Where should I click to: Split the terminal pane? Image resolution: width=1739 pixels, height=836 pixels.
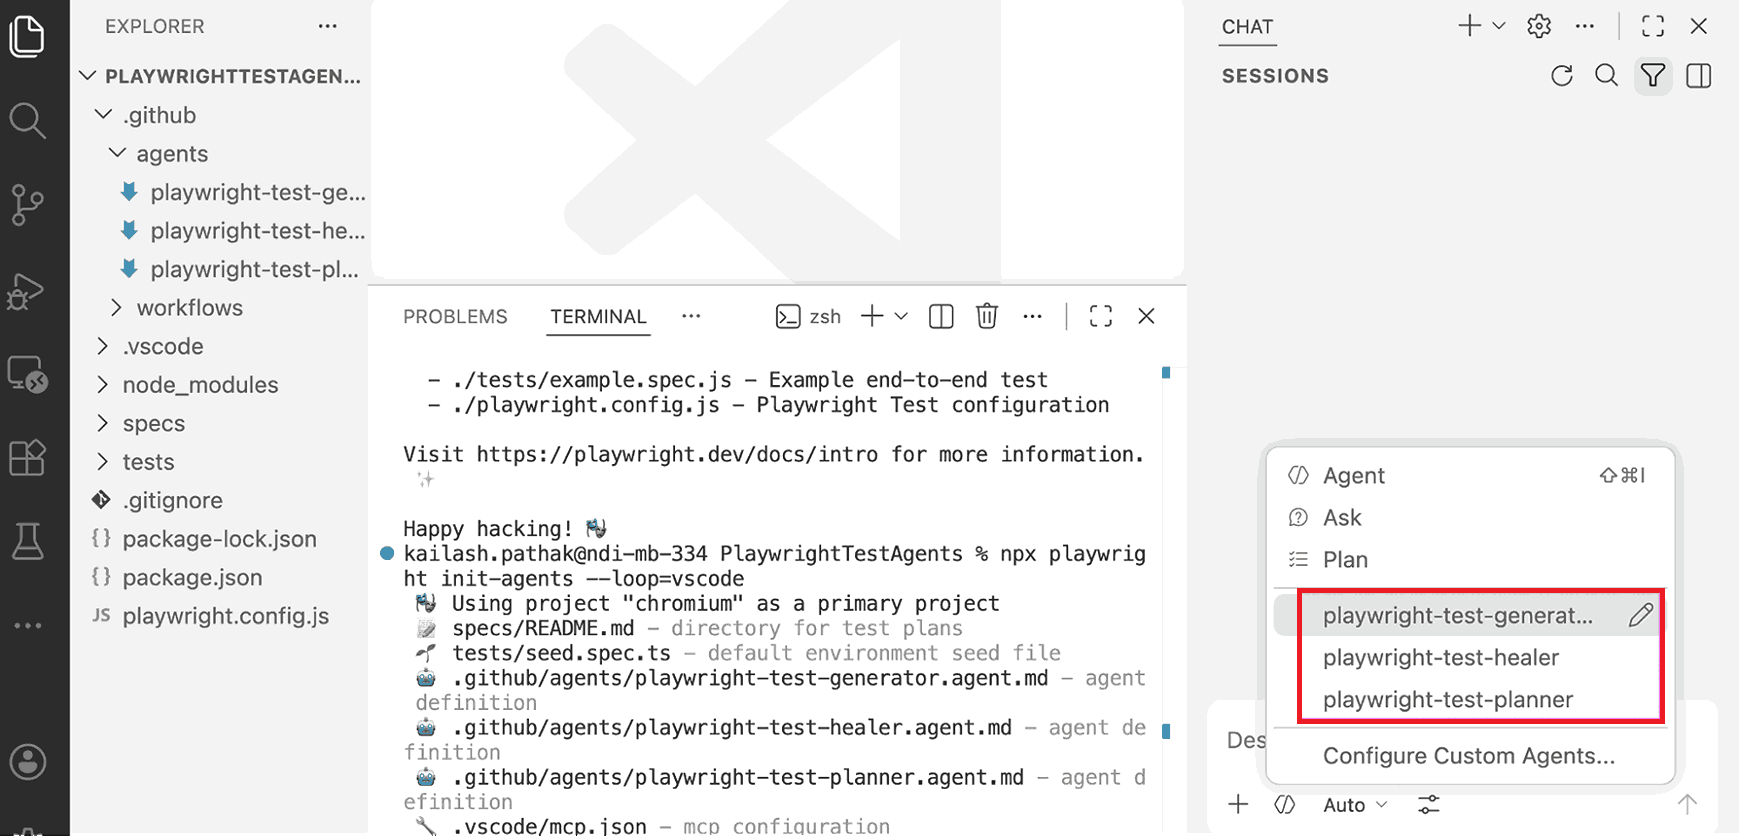coord(939,315)
